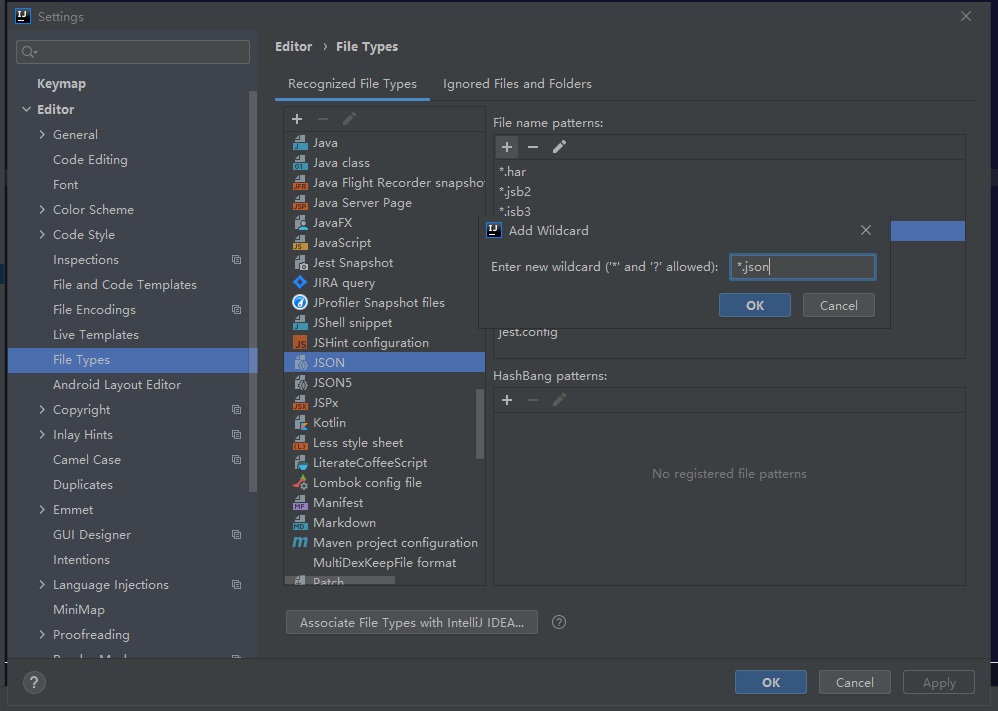
Task: Close the Add Wildcard dialog
Action: [x=866, y=230]
